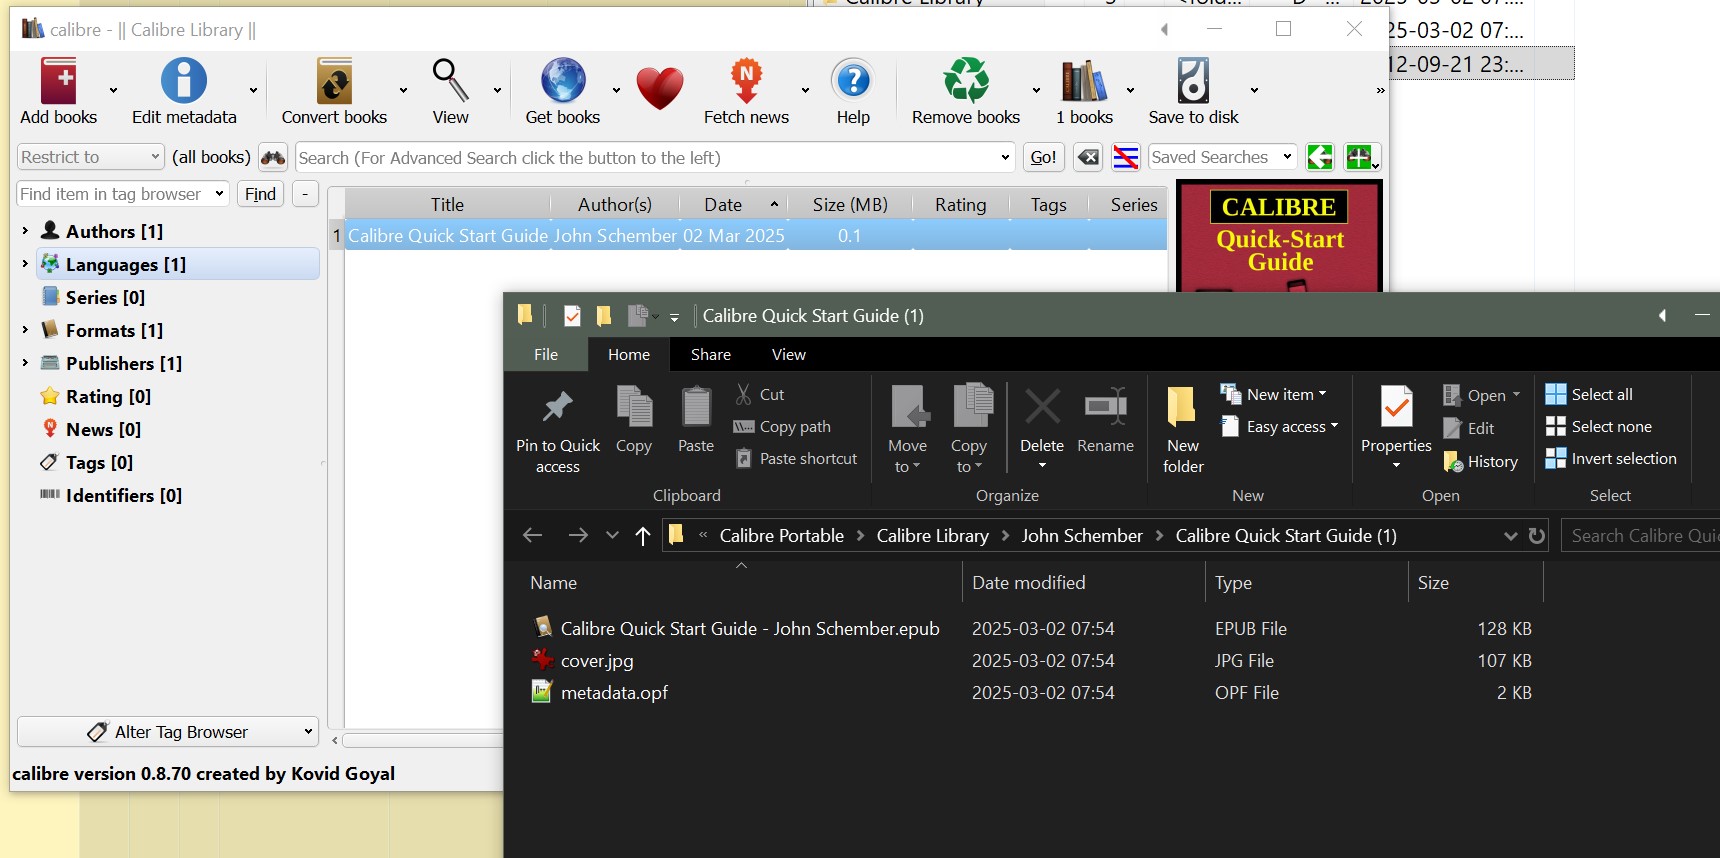This screenshot has width=1720, height=858.
Task: Open advanced search binoculars icon
Action: 273,158
